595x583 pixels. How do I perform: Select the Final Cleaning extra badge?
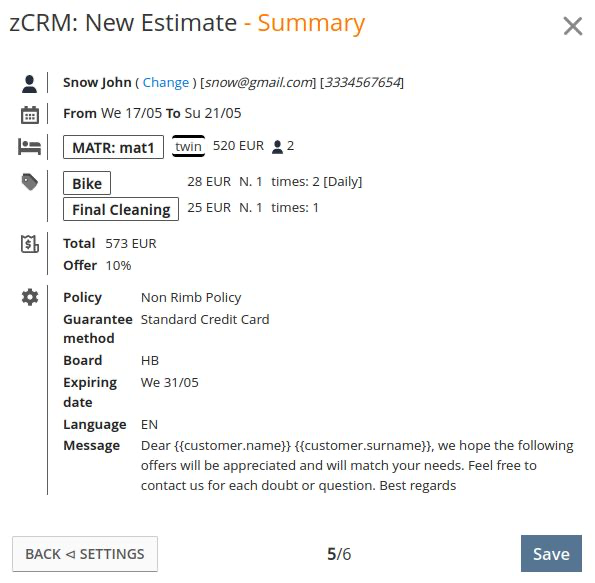121,209
